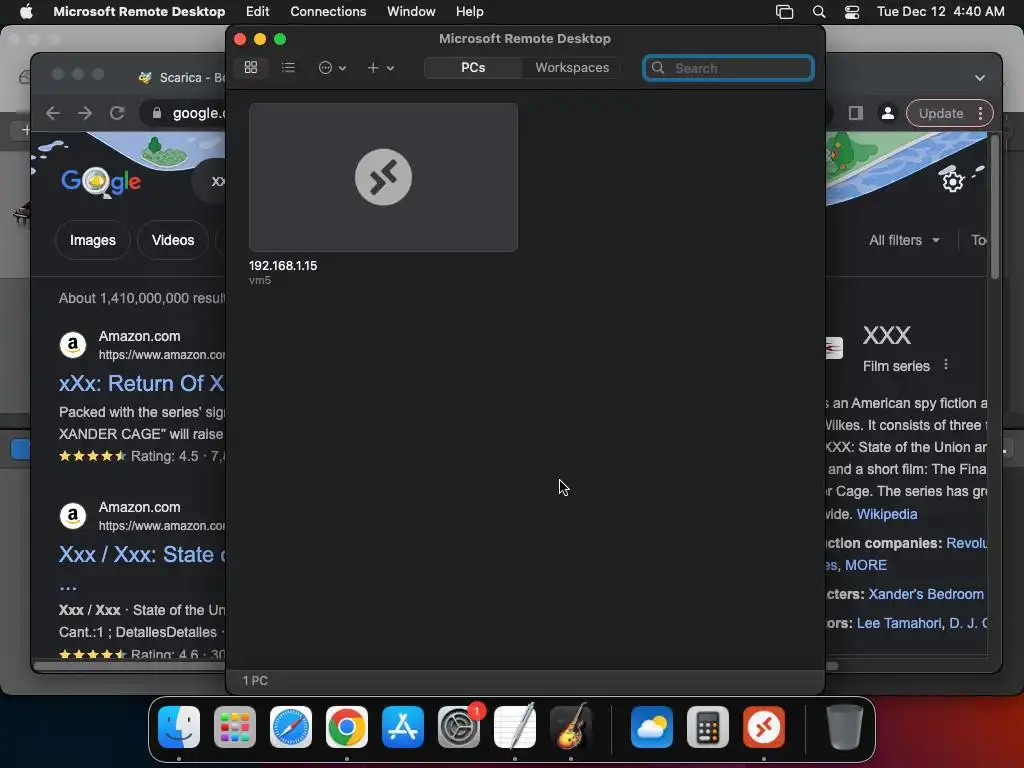The width and height of the screenshot is (1024, 768).
Task: Open the Connections menu
Action: (x=328, y=11)
